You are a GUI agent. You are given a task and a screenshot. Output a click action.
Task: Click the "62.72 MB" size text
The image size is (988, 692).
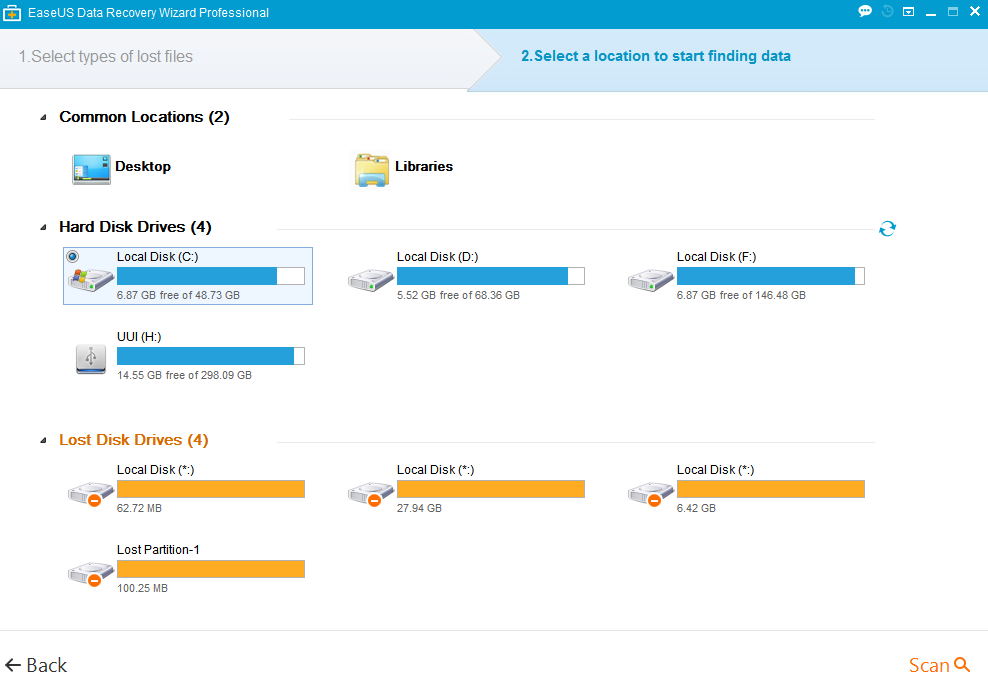pos(139,508)
